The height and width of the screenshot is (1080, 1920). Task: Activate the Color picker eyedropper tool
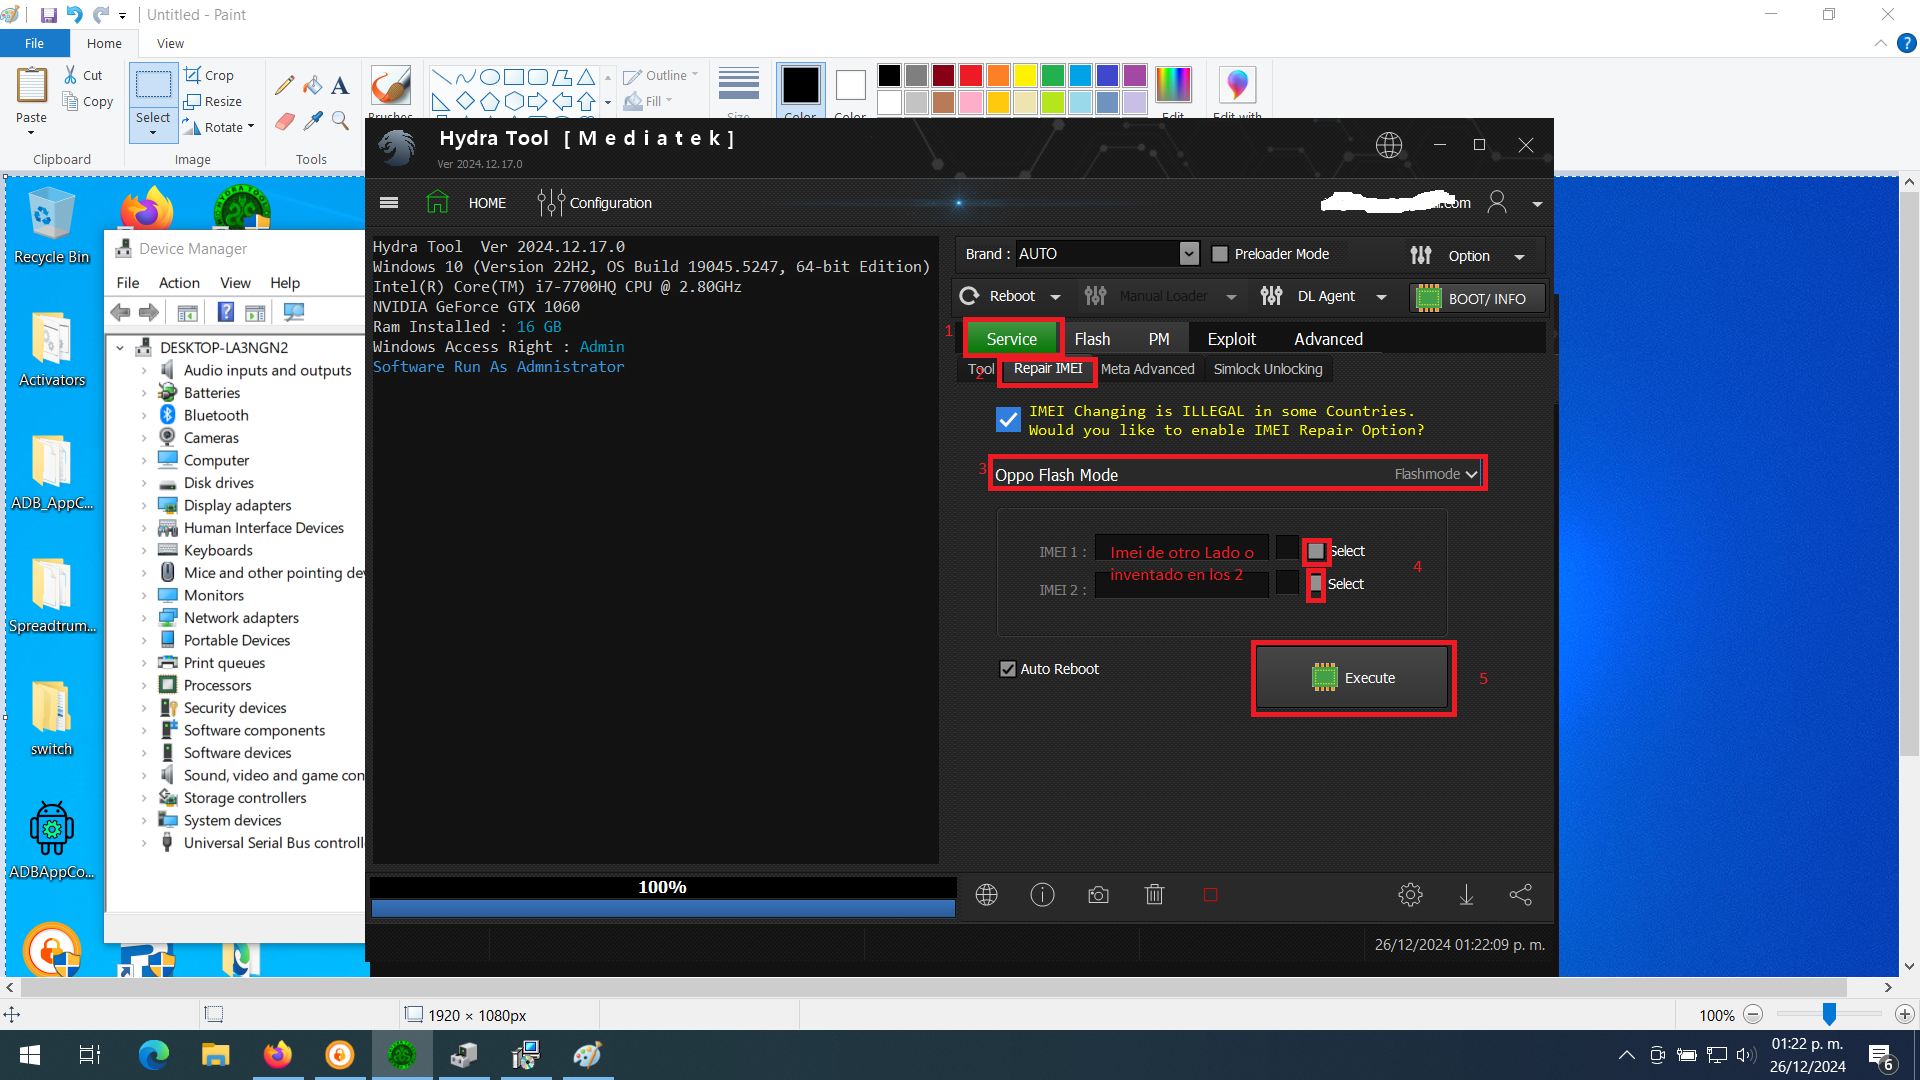click(x=313, y=121)
